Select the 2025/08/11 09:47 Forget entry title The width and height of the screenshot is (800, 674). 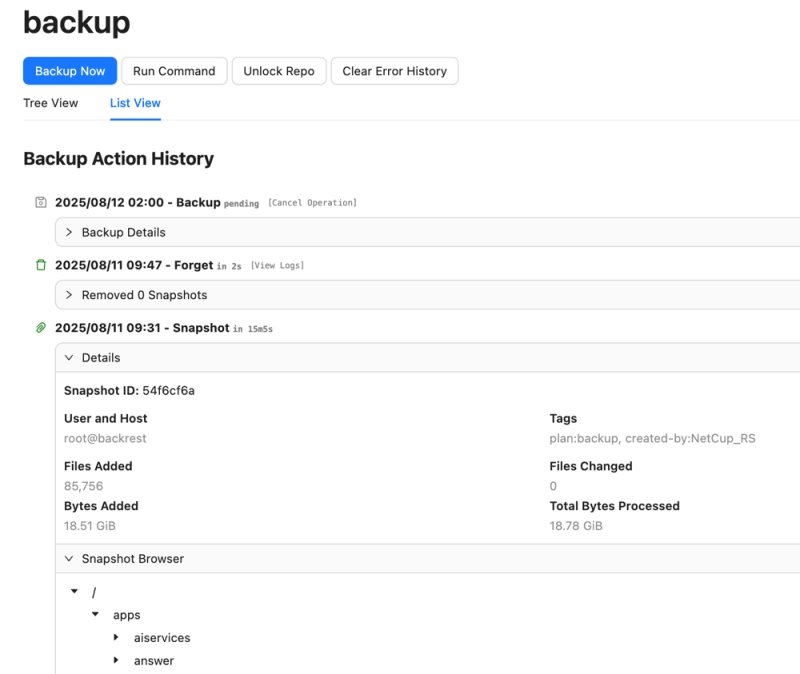(x=134, y=265)
